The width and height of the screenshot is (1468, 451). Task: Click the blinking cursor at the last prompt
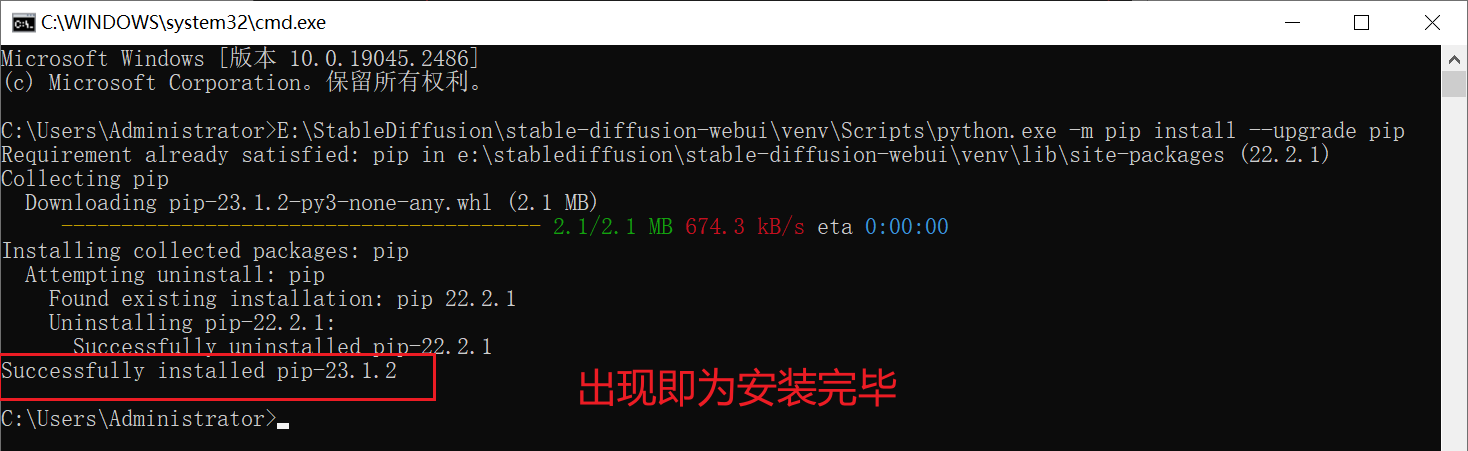[x=283, y=425]
